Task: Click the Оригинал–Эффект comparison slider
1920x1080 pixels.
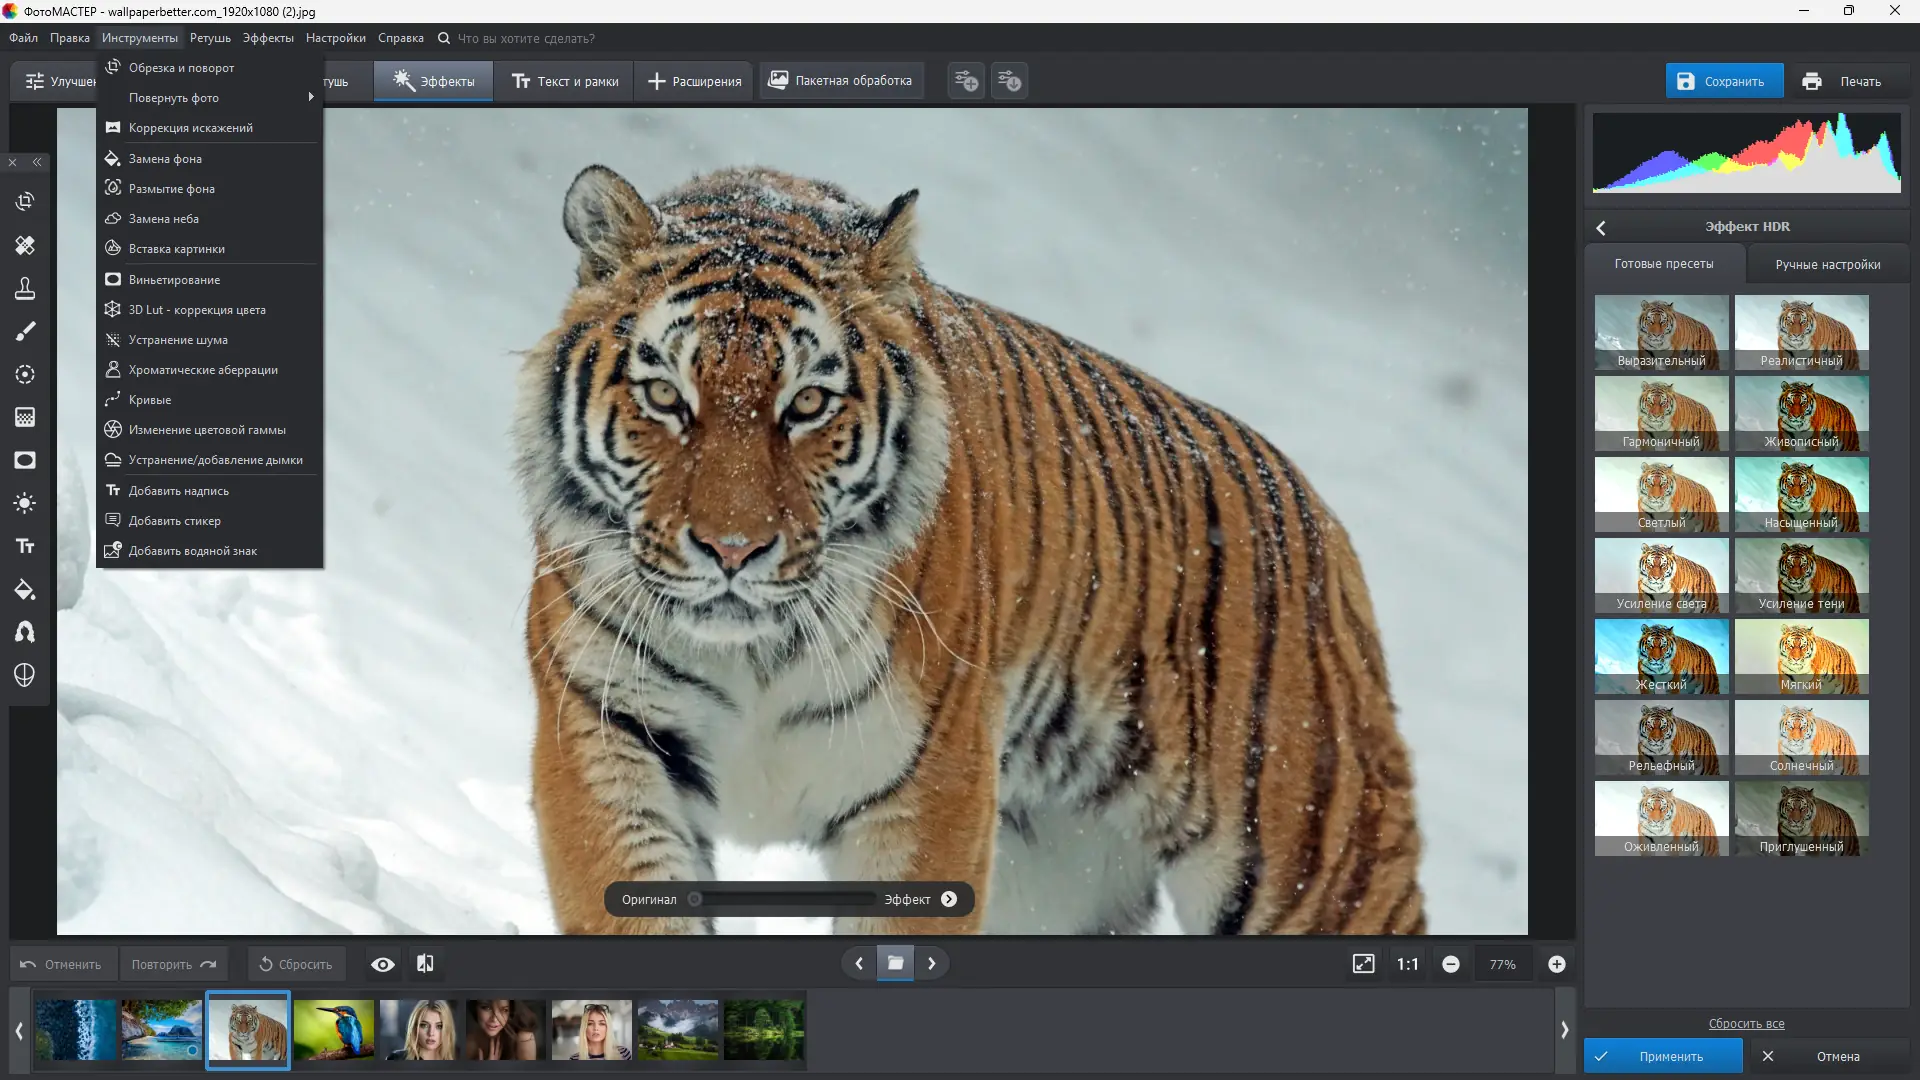Action: click(785, 899)
